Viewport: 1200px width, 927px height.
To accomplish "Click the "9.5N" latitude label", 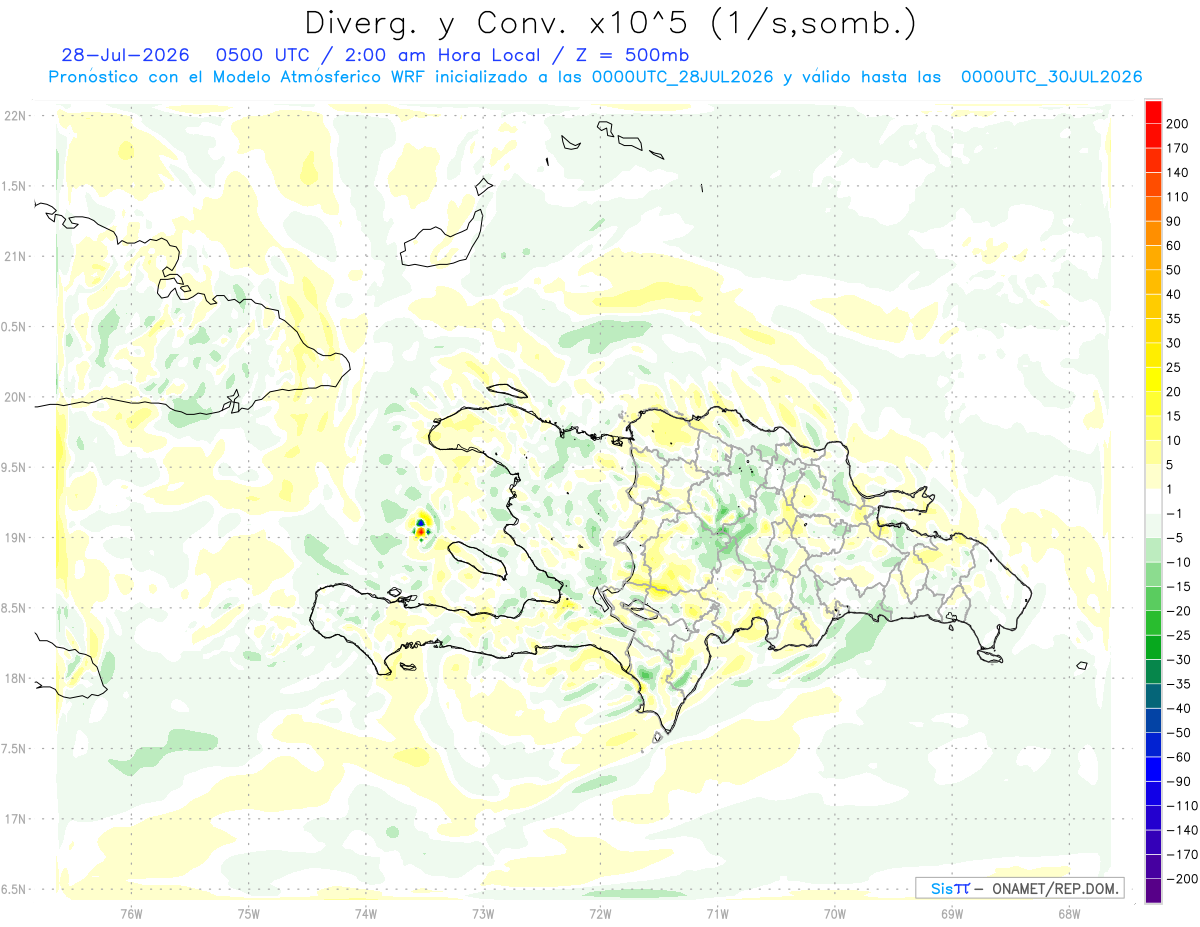I will 14,467.
